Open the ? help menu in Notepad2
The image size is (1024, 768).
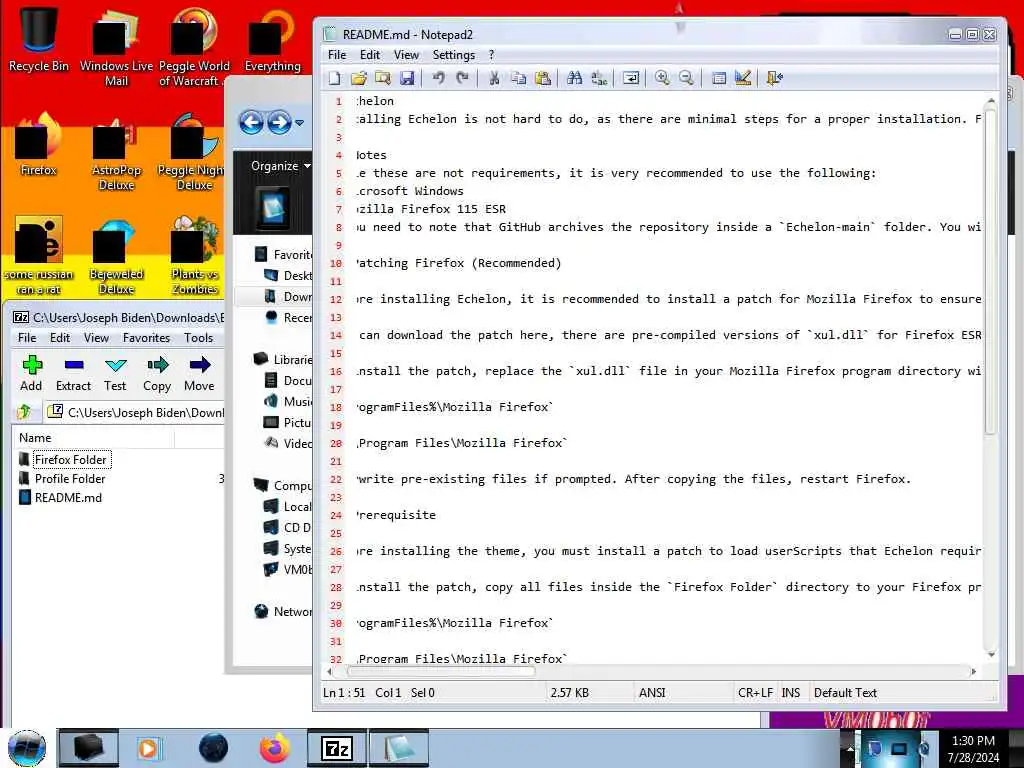tap(491, 55)
